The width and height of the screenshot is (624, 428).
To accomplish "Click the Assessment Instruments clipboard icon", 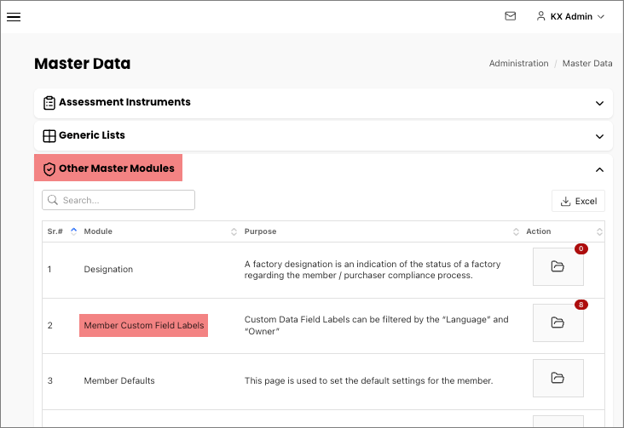I will click(x=49, y=103).
